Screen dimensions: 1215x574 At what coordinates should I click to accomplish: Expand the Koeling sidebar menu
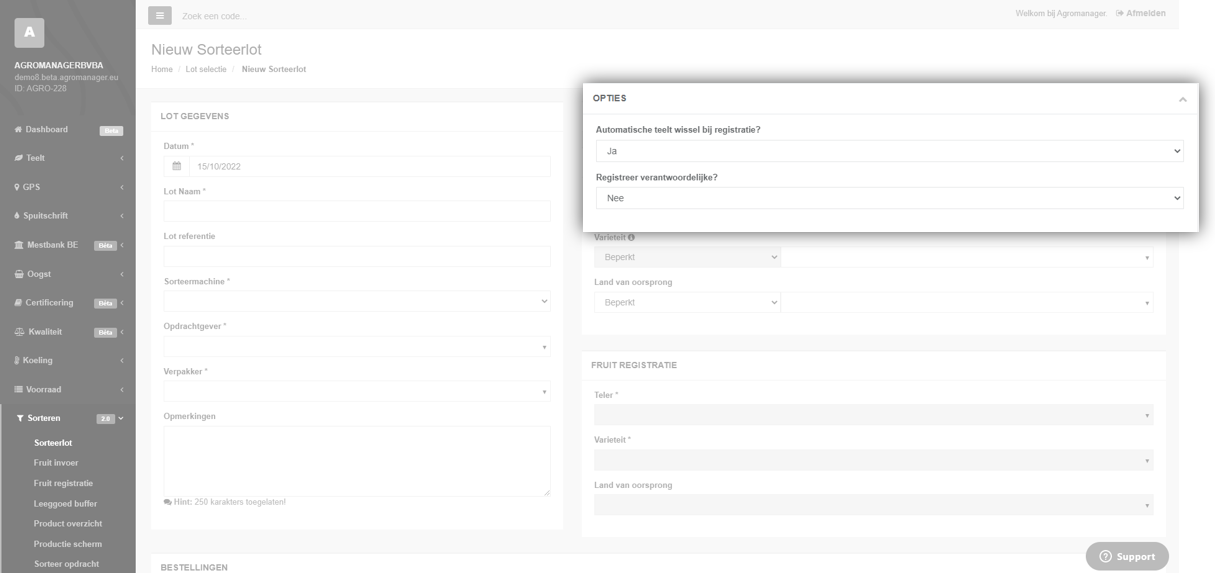67,360
